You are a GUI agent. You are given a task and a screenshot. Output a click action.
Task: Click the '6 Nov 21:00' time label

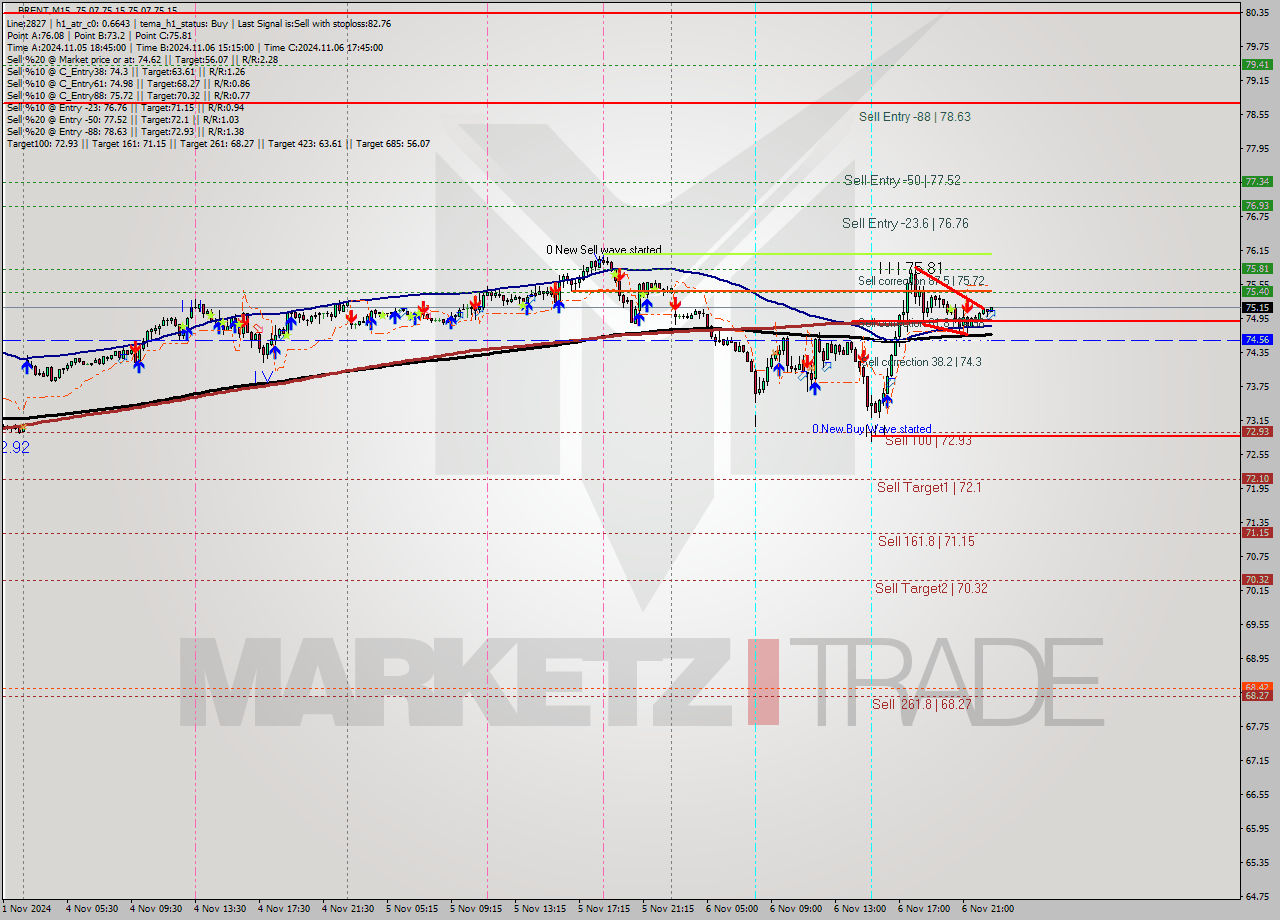click(988, 909)
